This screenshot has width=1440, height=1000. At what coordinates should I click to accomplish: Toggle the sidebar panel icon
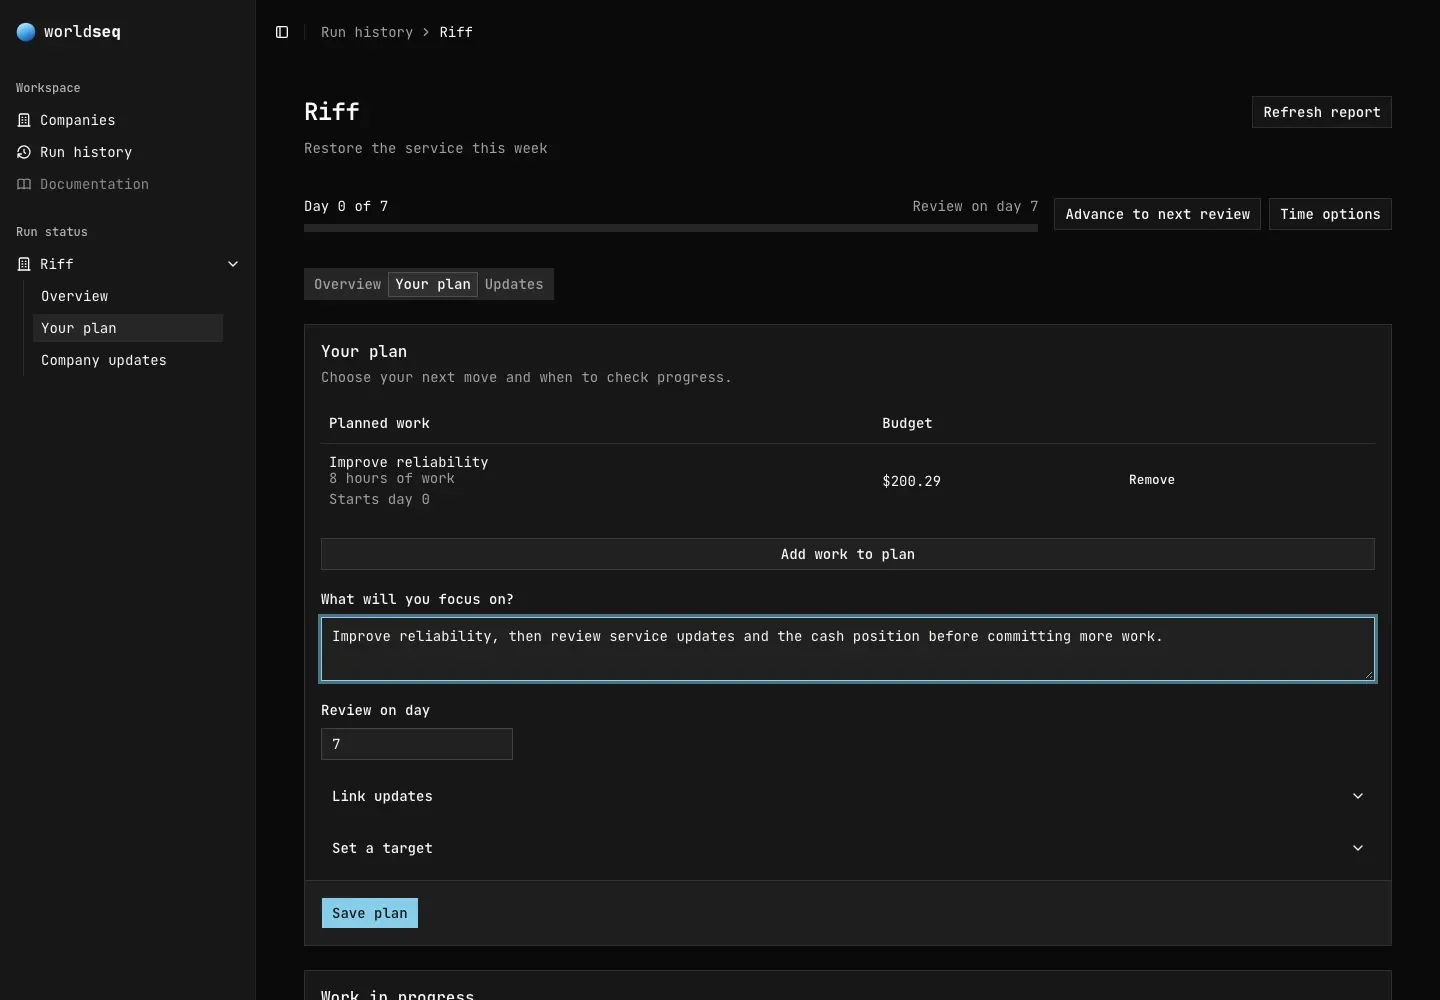(x=282, y=32)
